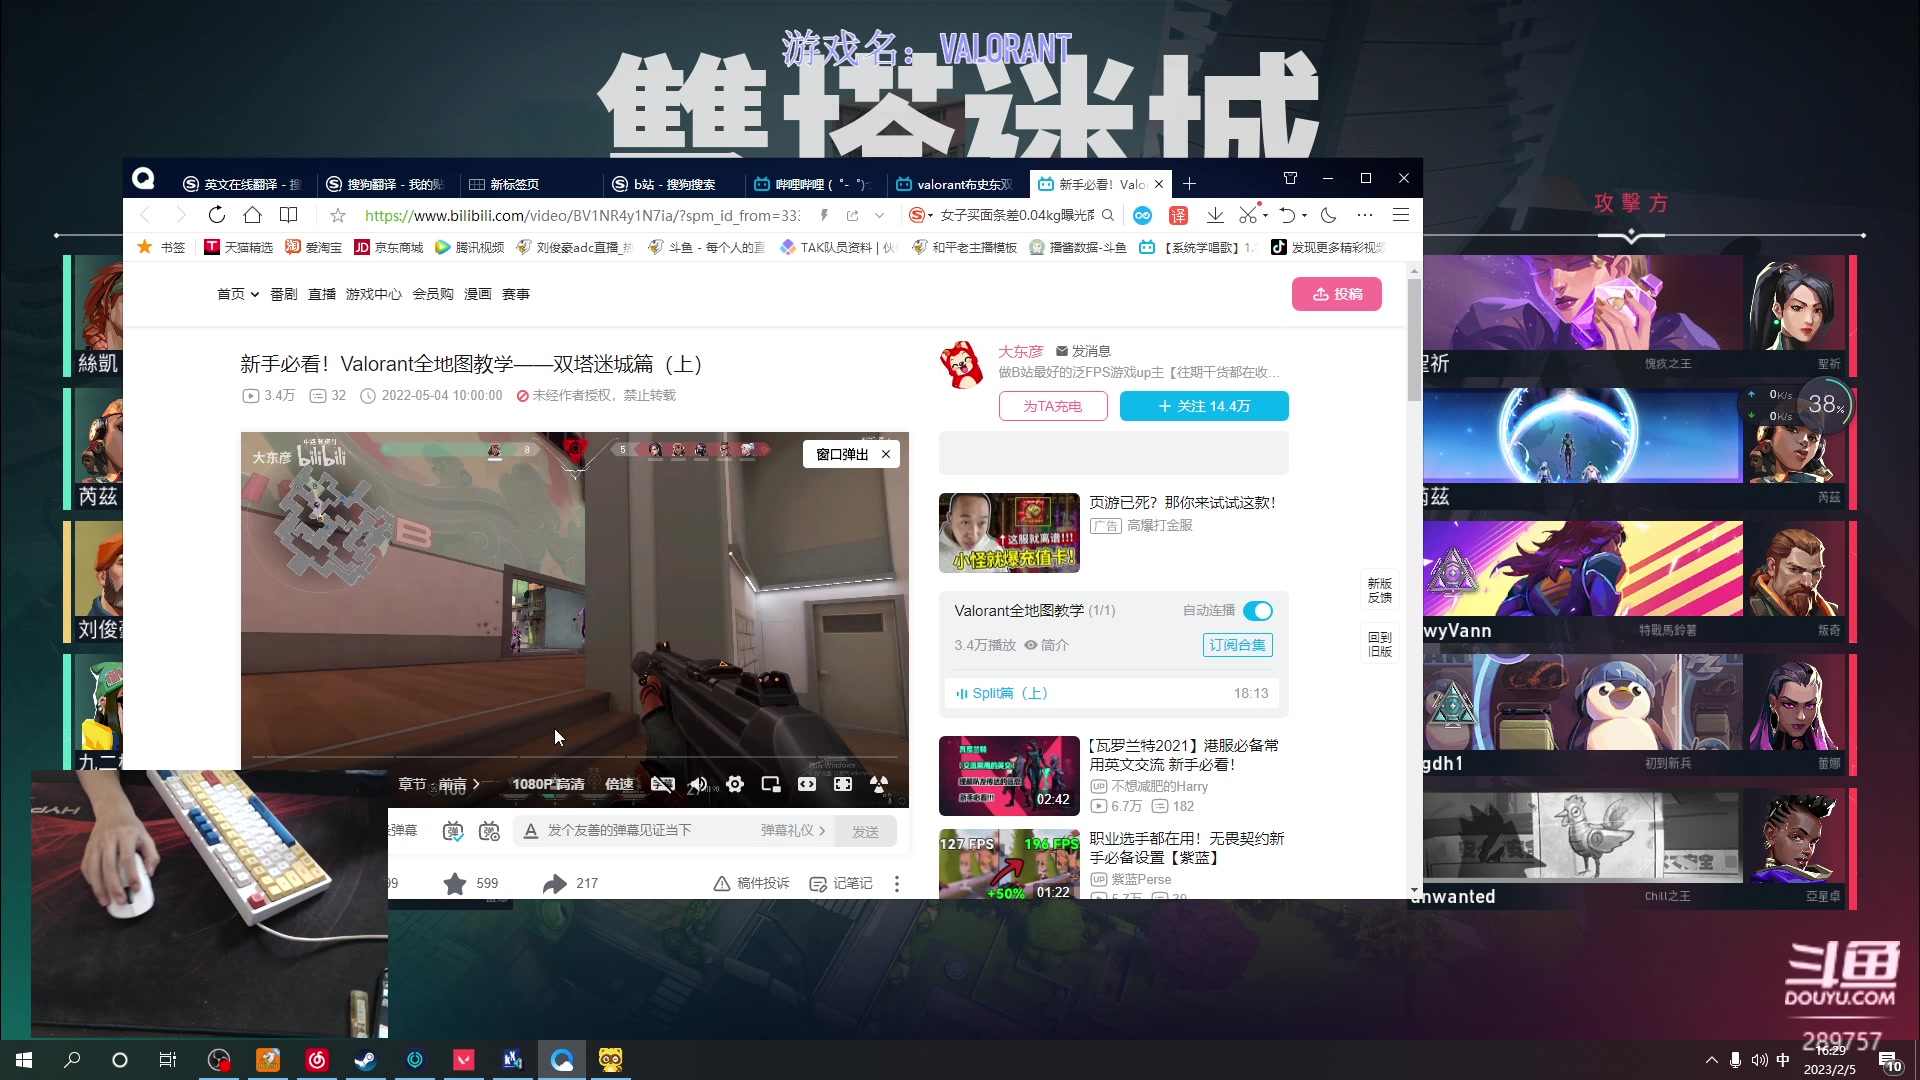Click the danmaku comment input field
1920x1080 pixels.
[x=640, y=830]
